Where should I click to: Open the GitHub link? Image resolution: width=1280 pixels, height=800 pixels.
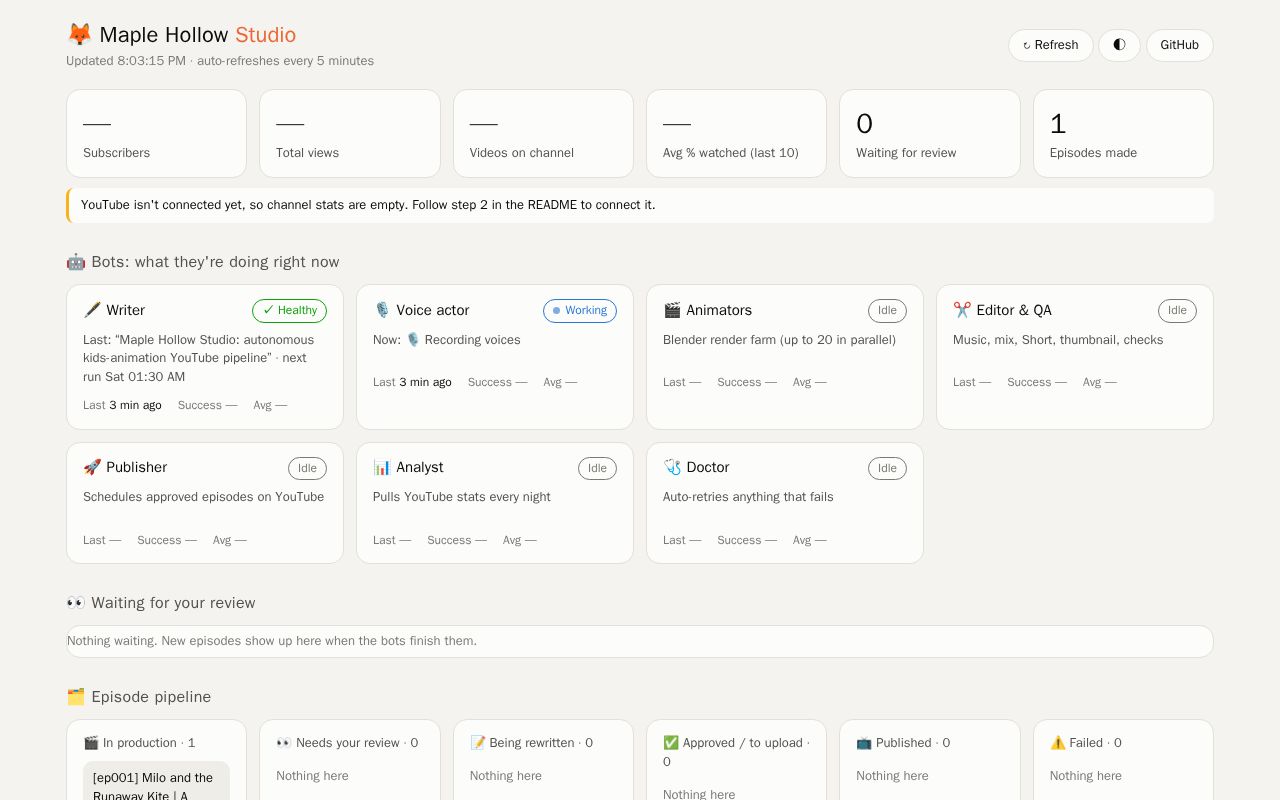(1180, 45)
